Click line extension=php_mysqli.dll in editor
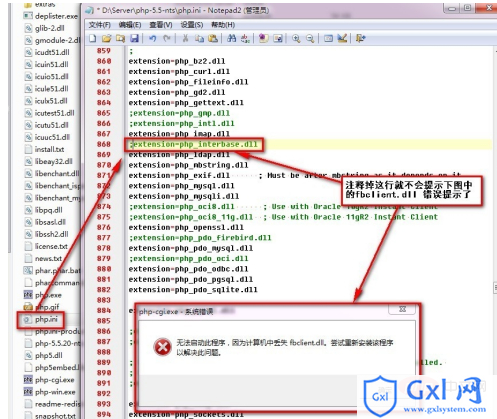This screenshot has width=497, height=419. pyautogui.click(x=184, y=196)
